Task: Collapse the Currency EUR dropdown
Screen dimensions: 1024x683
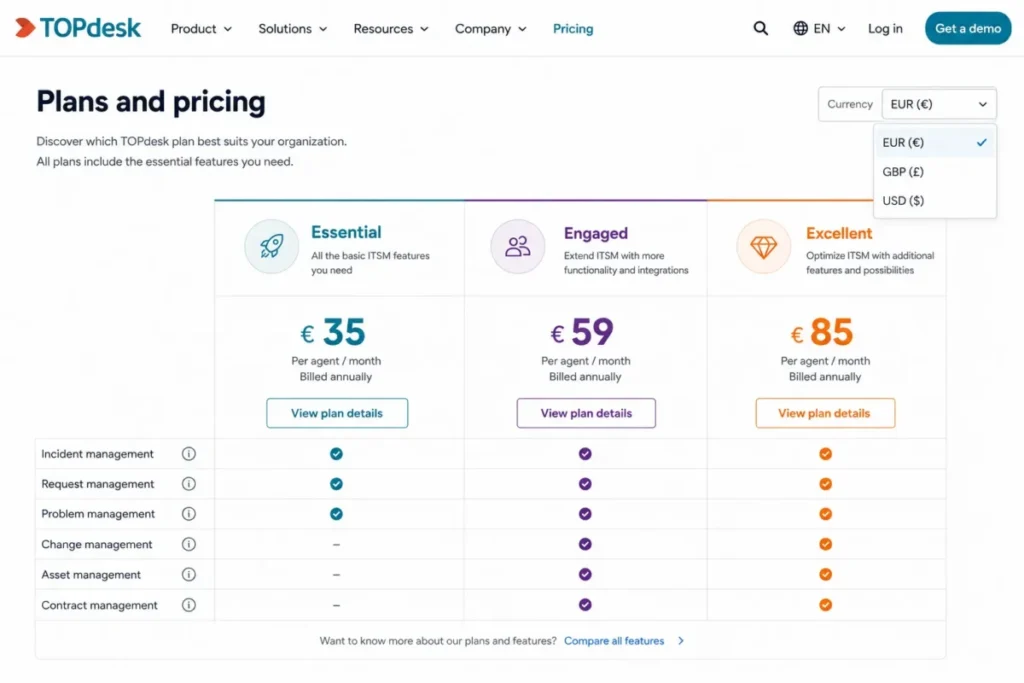Action: [938, 104]
